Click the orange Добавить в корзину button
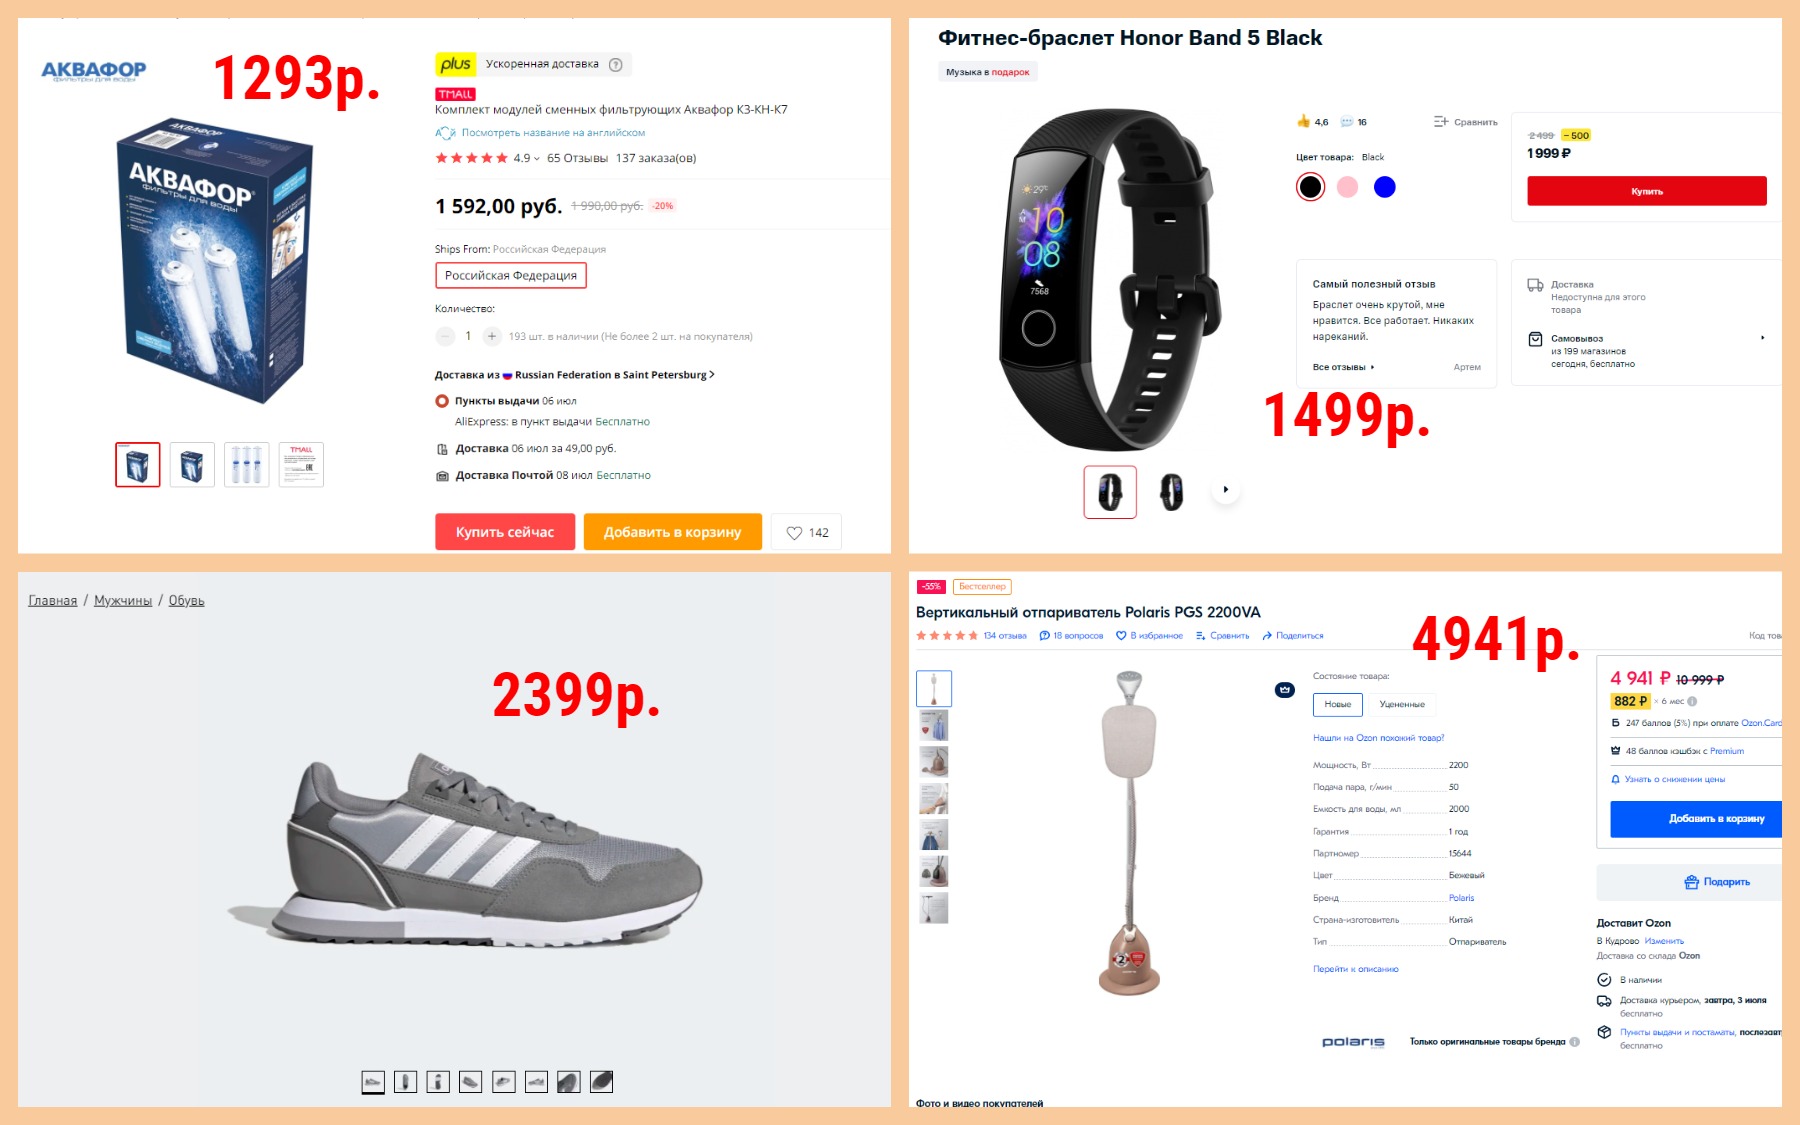Image resolution: width=1800 pixels, height=1125 pixels. (x=673, y=532)
